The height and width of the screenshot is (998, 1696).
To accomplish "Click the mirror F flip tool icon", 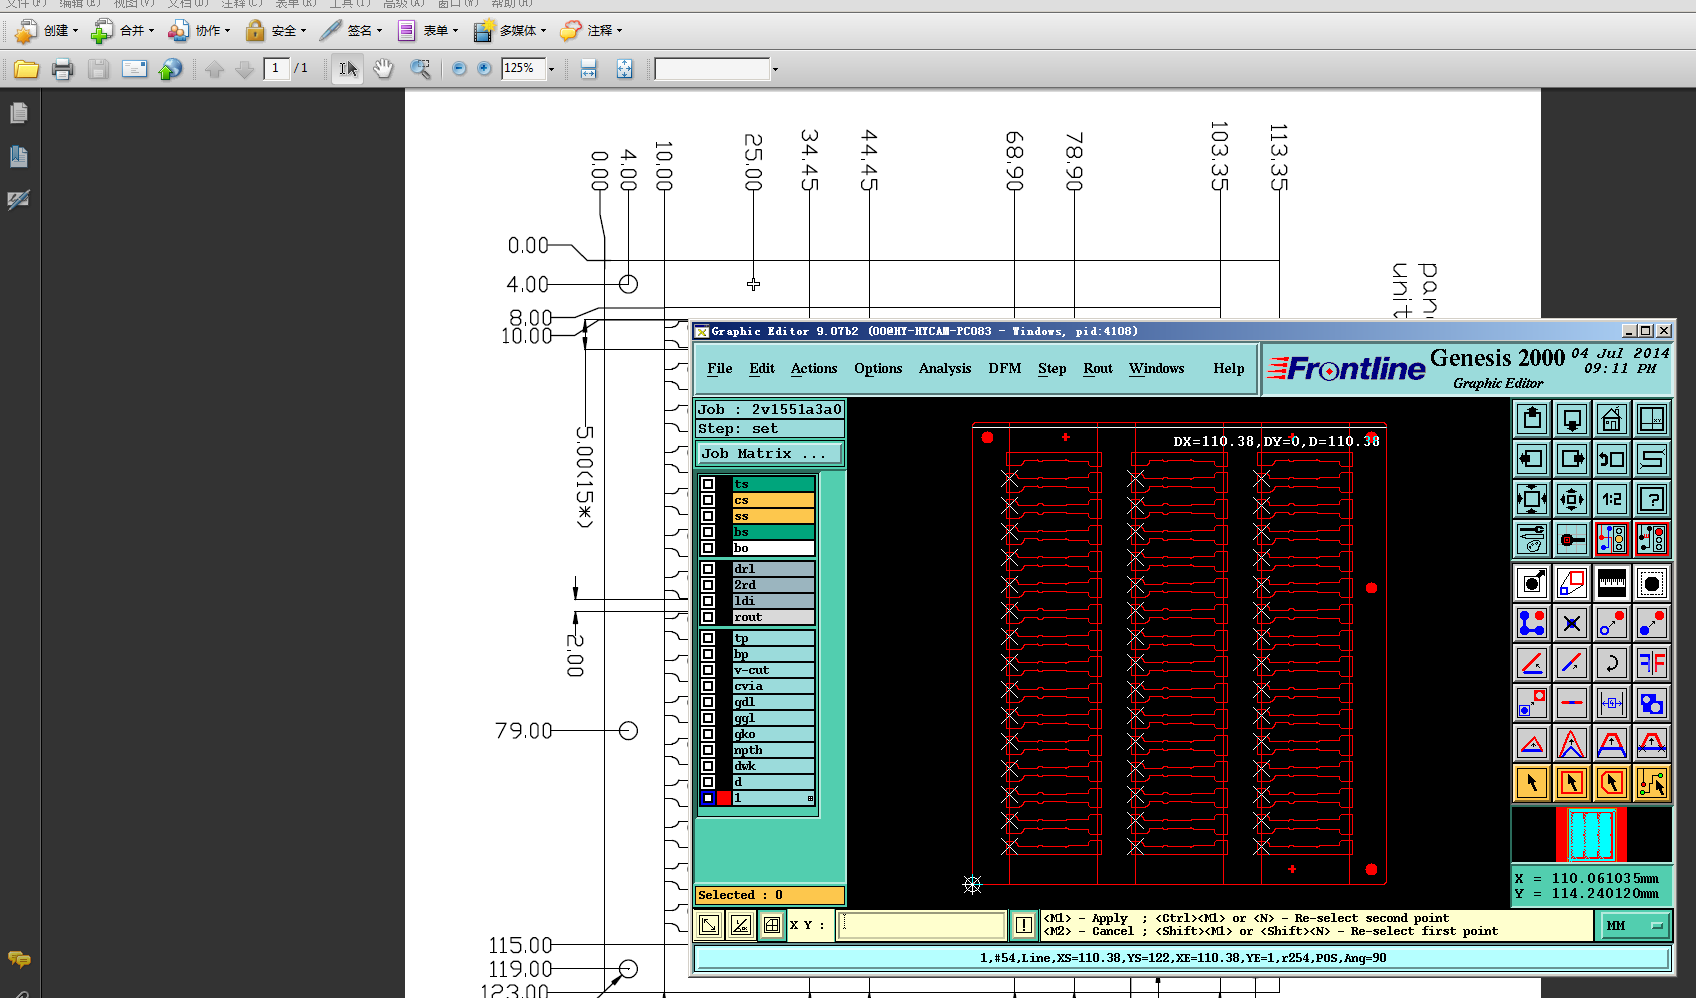I will pyautogui.click(x=1651, y=663).
